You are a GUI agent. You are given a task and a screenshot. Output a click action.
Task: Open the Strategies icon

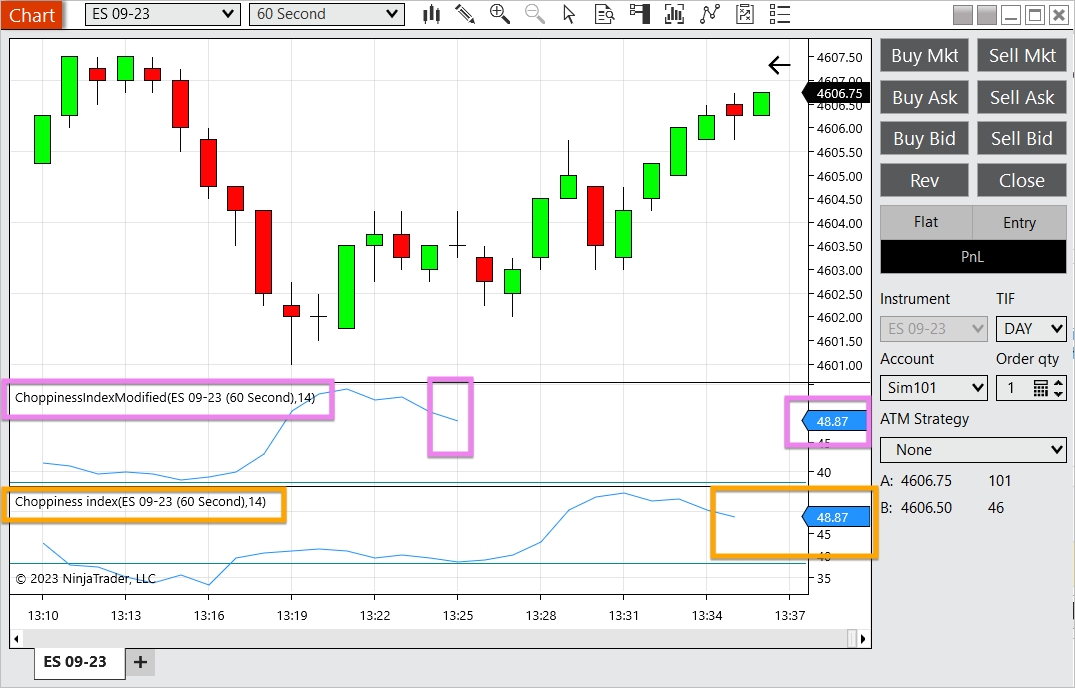pyautogui.click(x=745, y=14)
